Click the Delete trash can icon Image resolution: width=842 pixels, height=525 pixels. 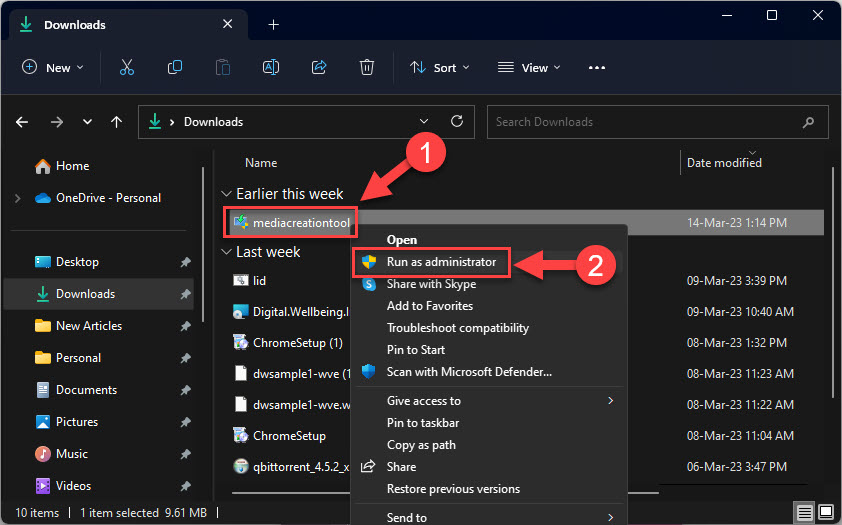[367, 68]
